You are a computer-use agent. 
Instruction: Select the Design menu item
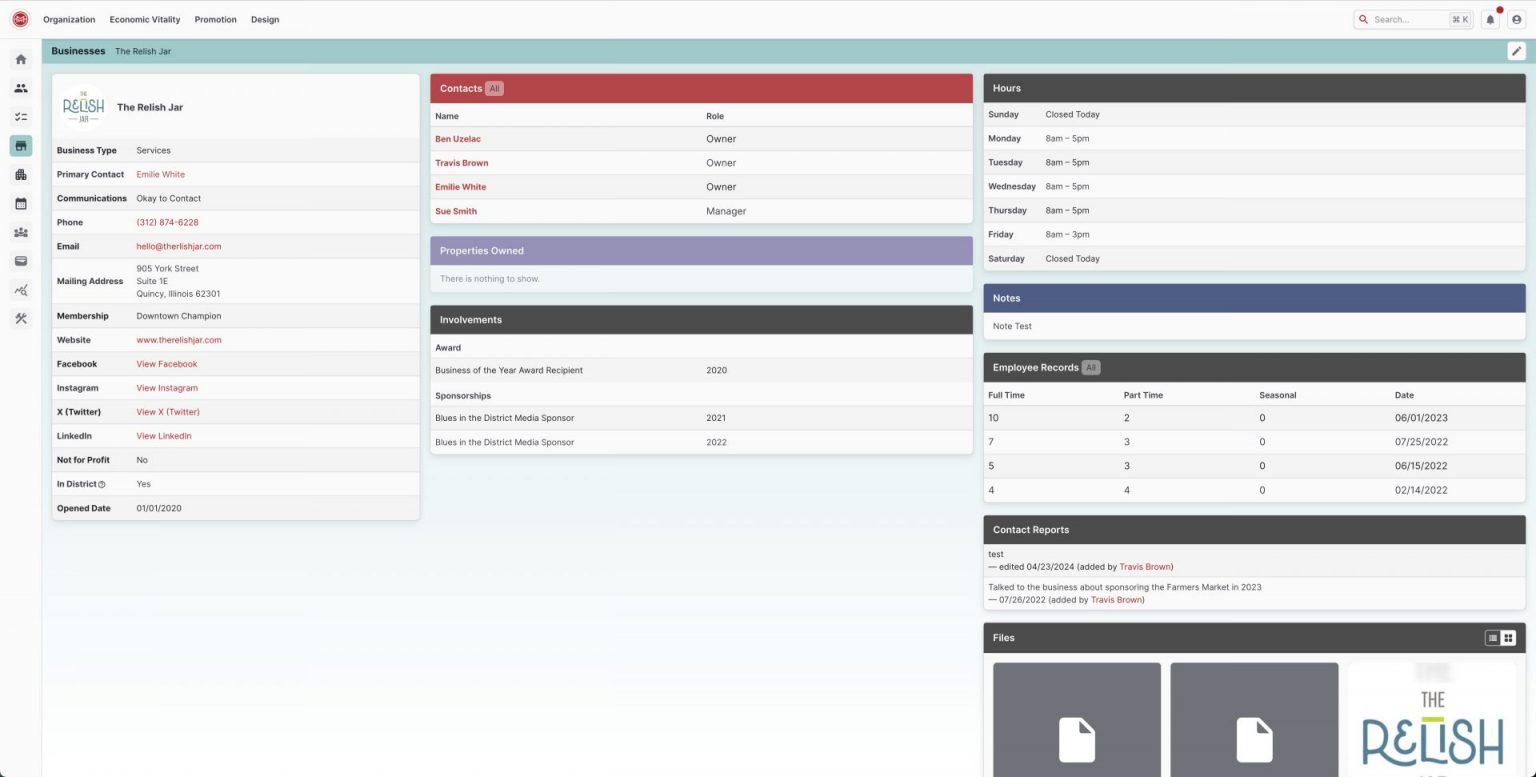click(264, 19)
